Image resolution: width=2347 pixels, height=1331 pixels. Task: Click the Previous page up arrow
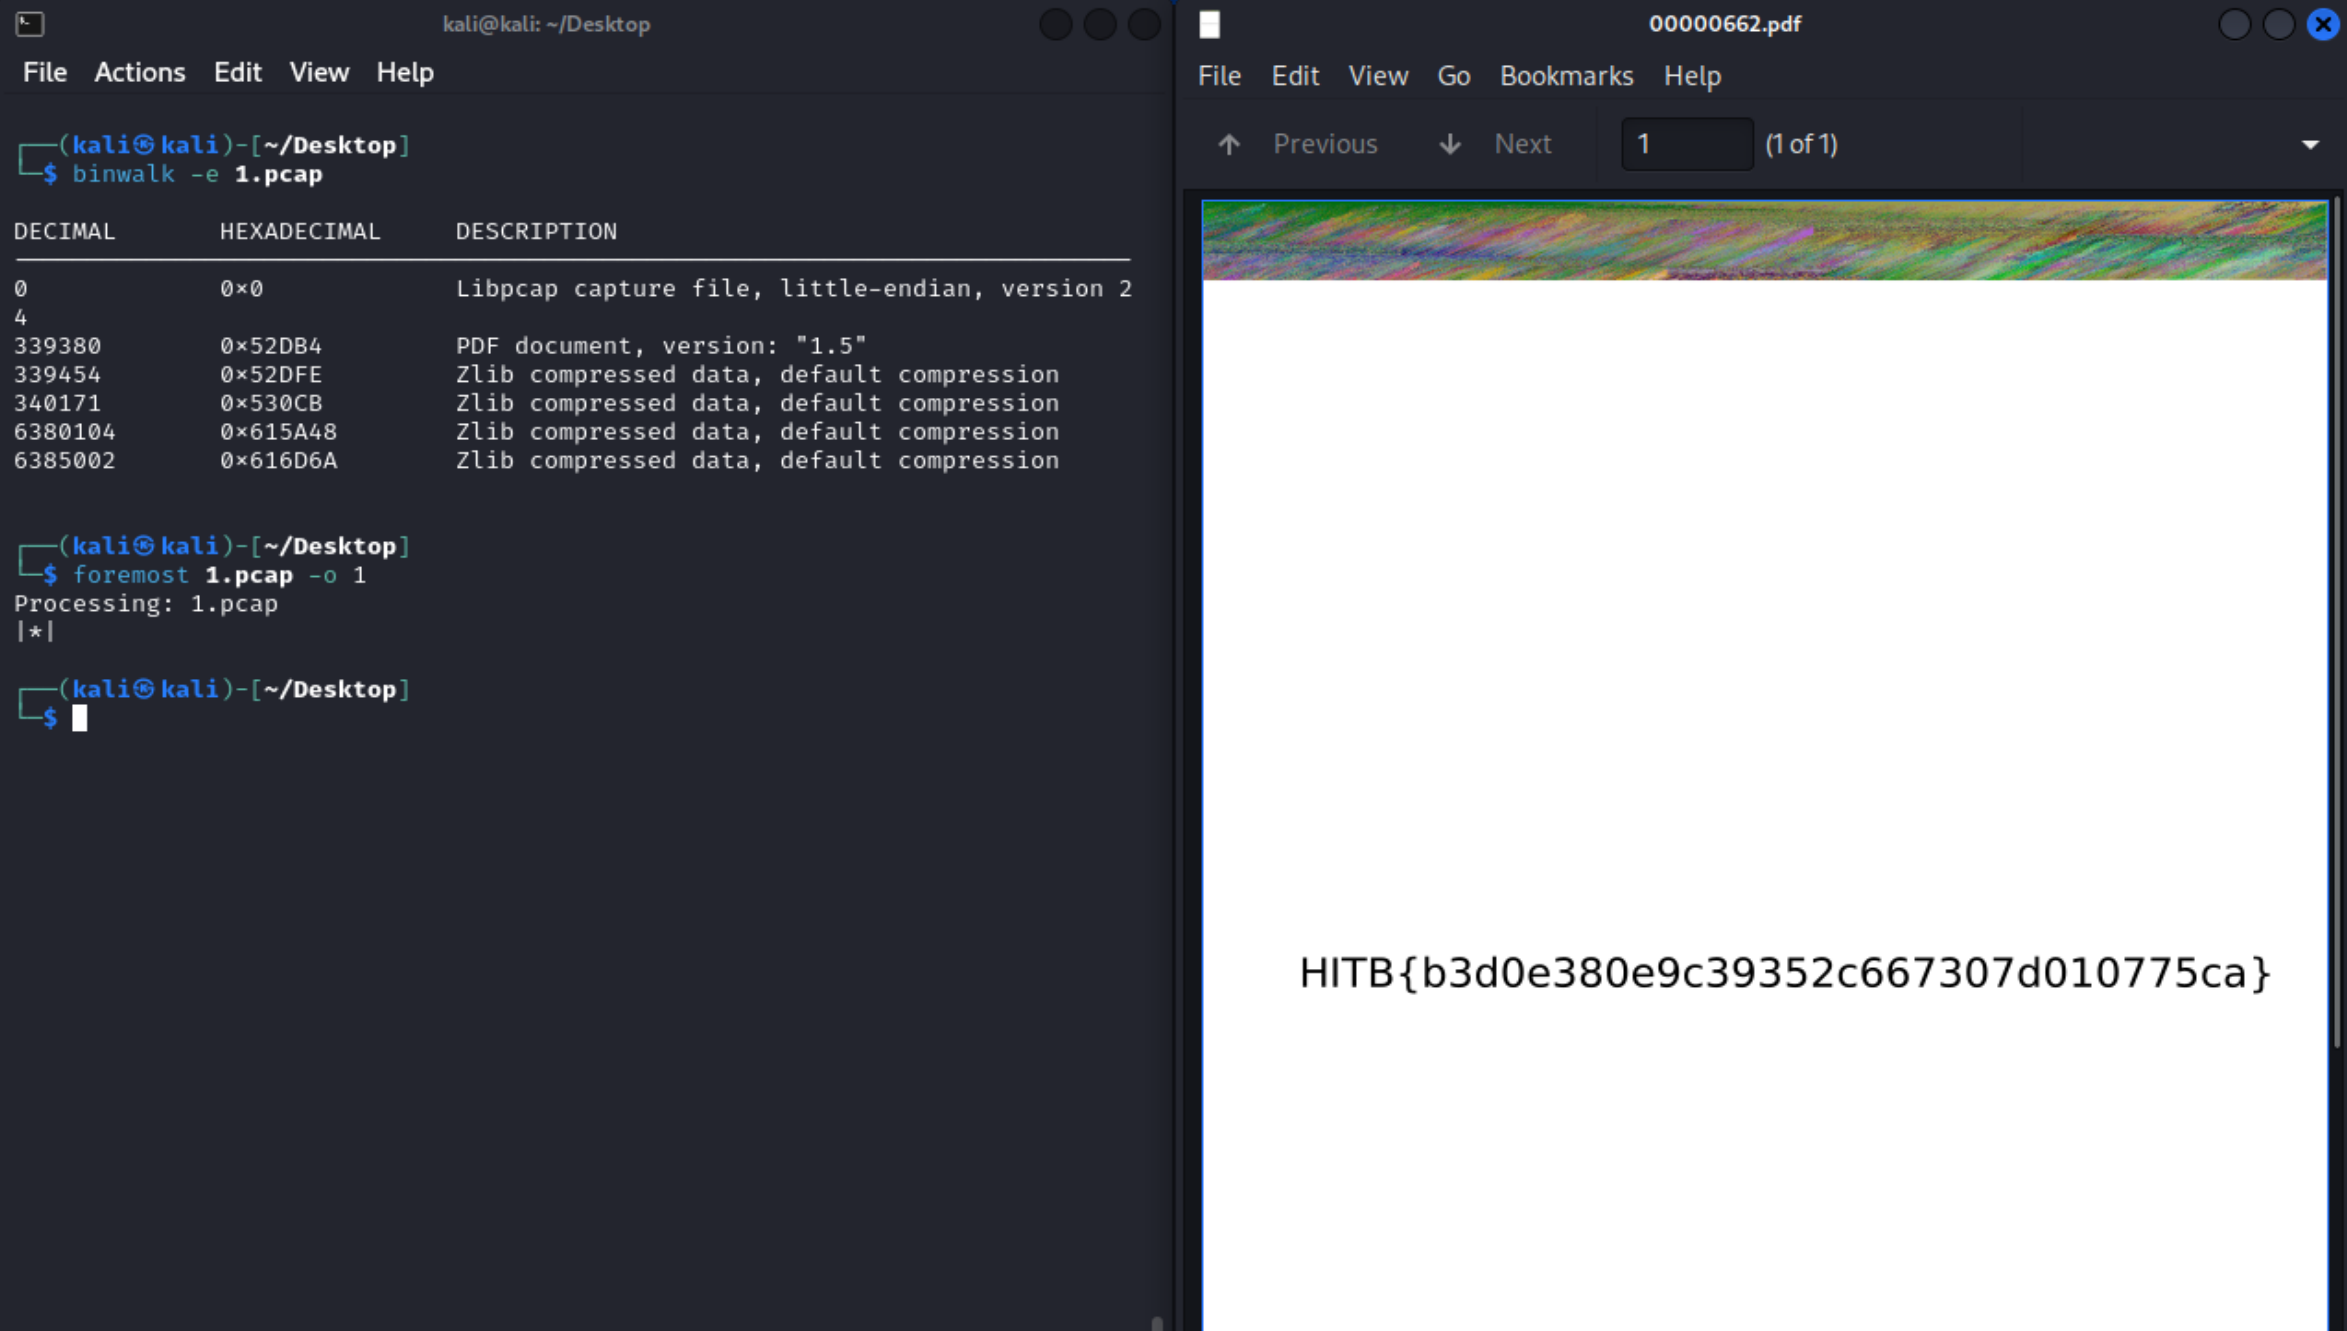(x=1229, y=144)
